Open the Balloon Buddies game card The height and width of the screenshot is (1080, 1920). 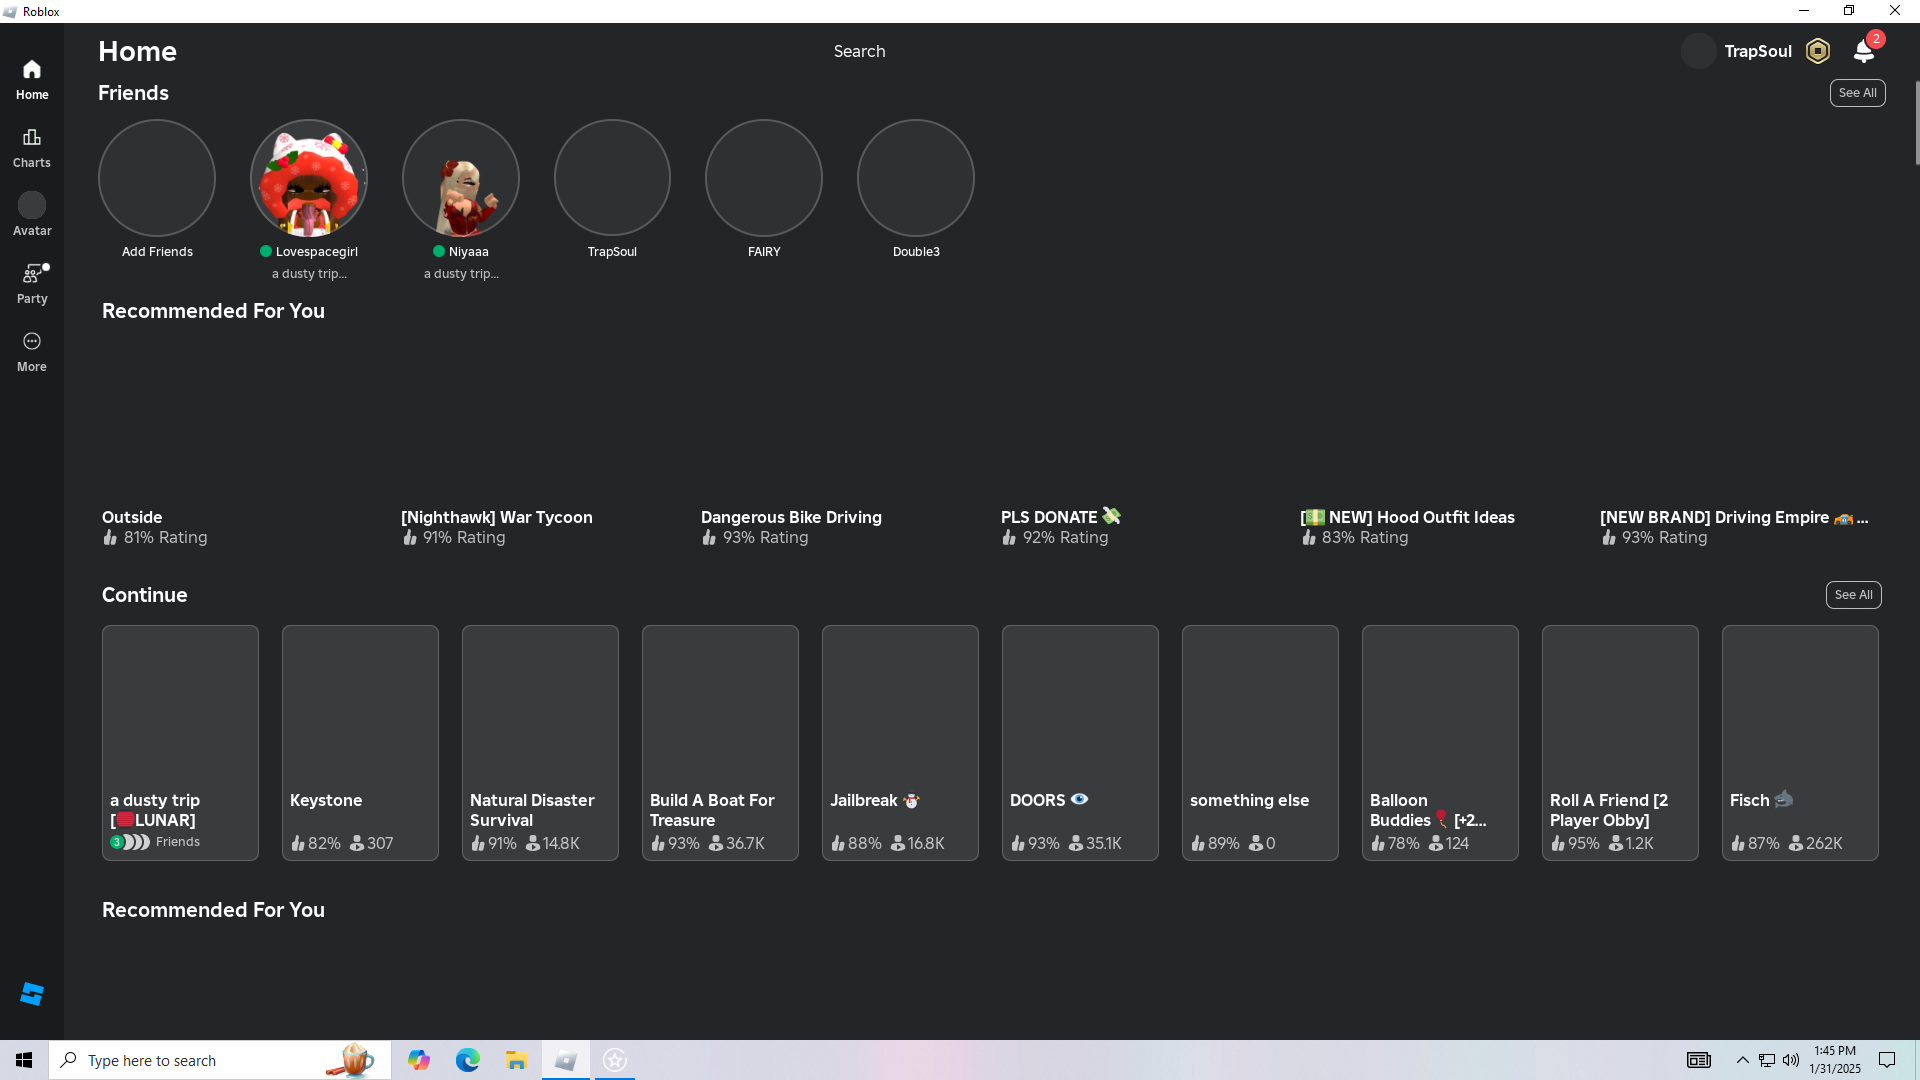tap(1440, 743)
